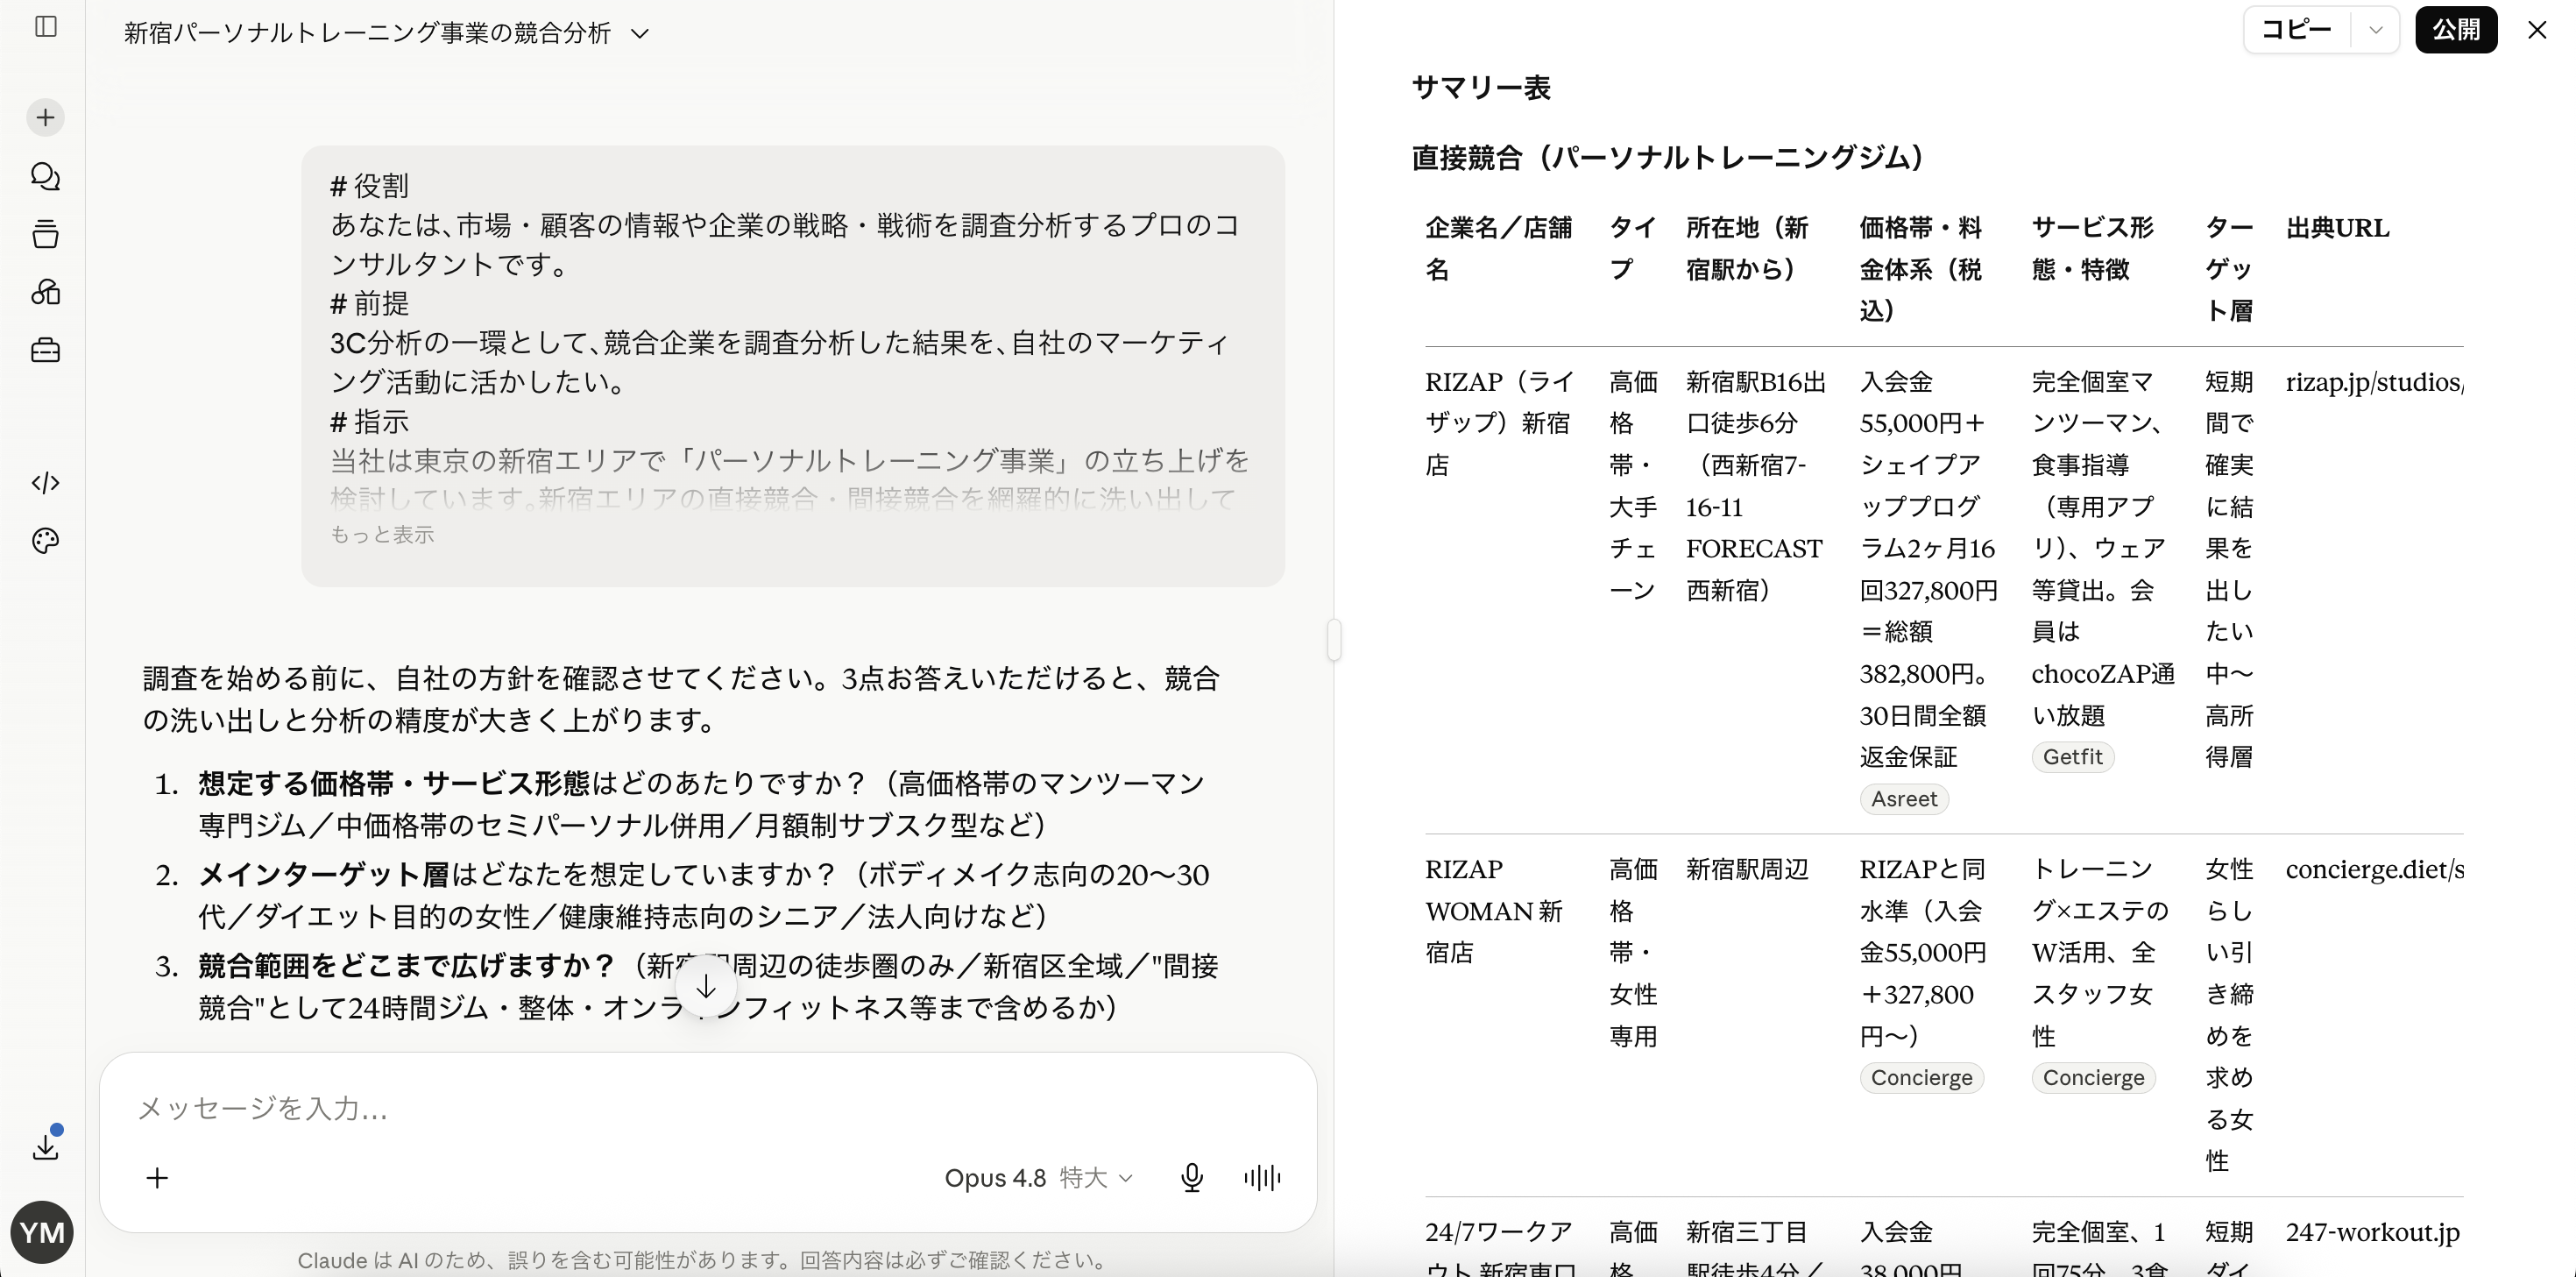Image resolution: width=2576 pixels, height=1277 pixels.
Task: Open the YM user avatar menu
Action: tap(42, 1232)
